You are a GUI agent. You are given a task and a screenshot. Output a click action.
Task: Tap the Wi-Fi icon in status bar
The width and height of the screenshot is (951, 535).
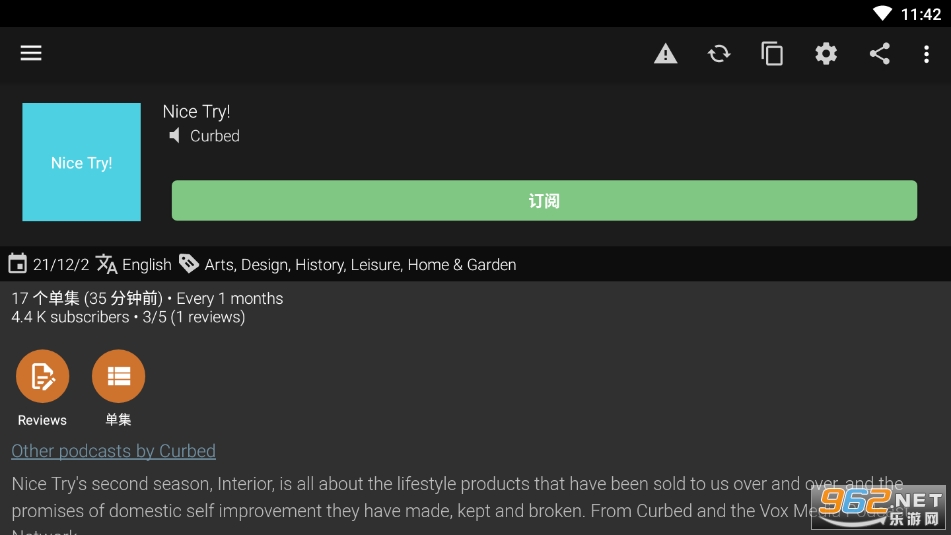(881, 14)
